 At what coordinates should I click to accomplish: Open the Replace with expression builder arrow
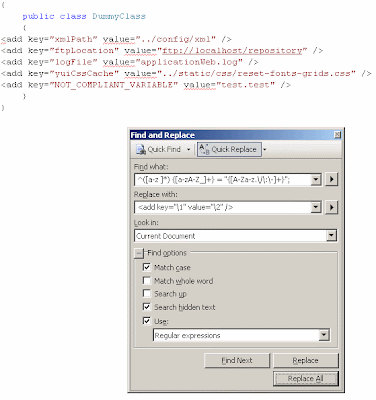click(x=331, y=207)
